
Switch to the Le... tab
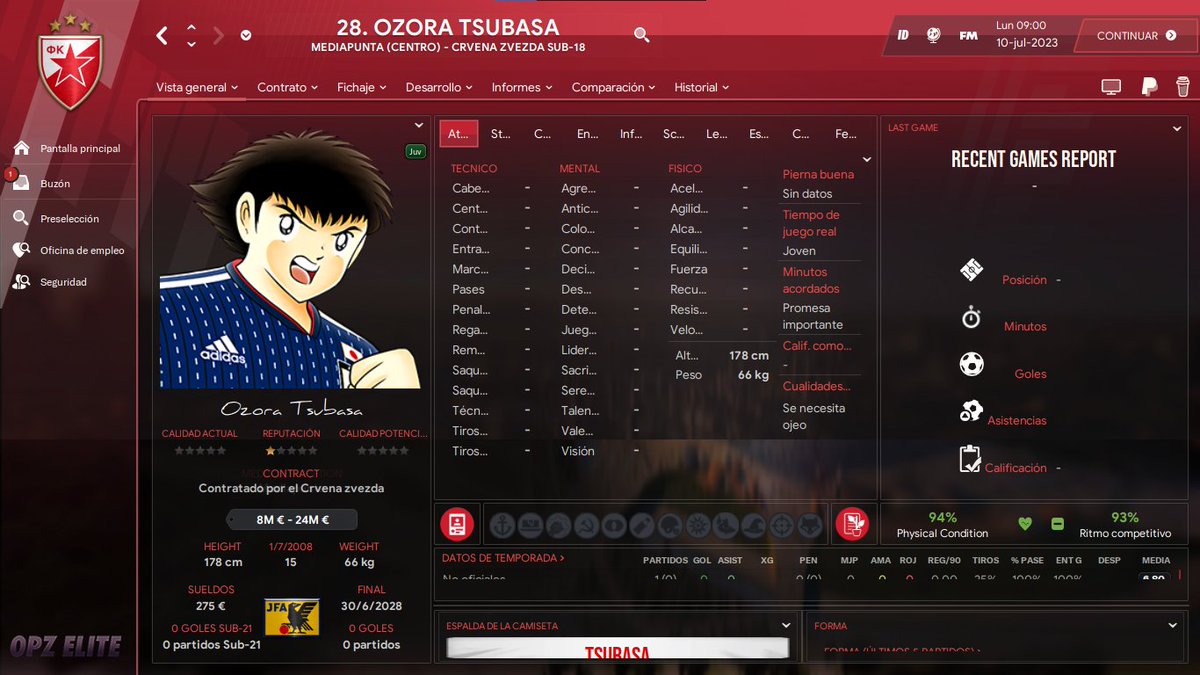point(716,133)
